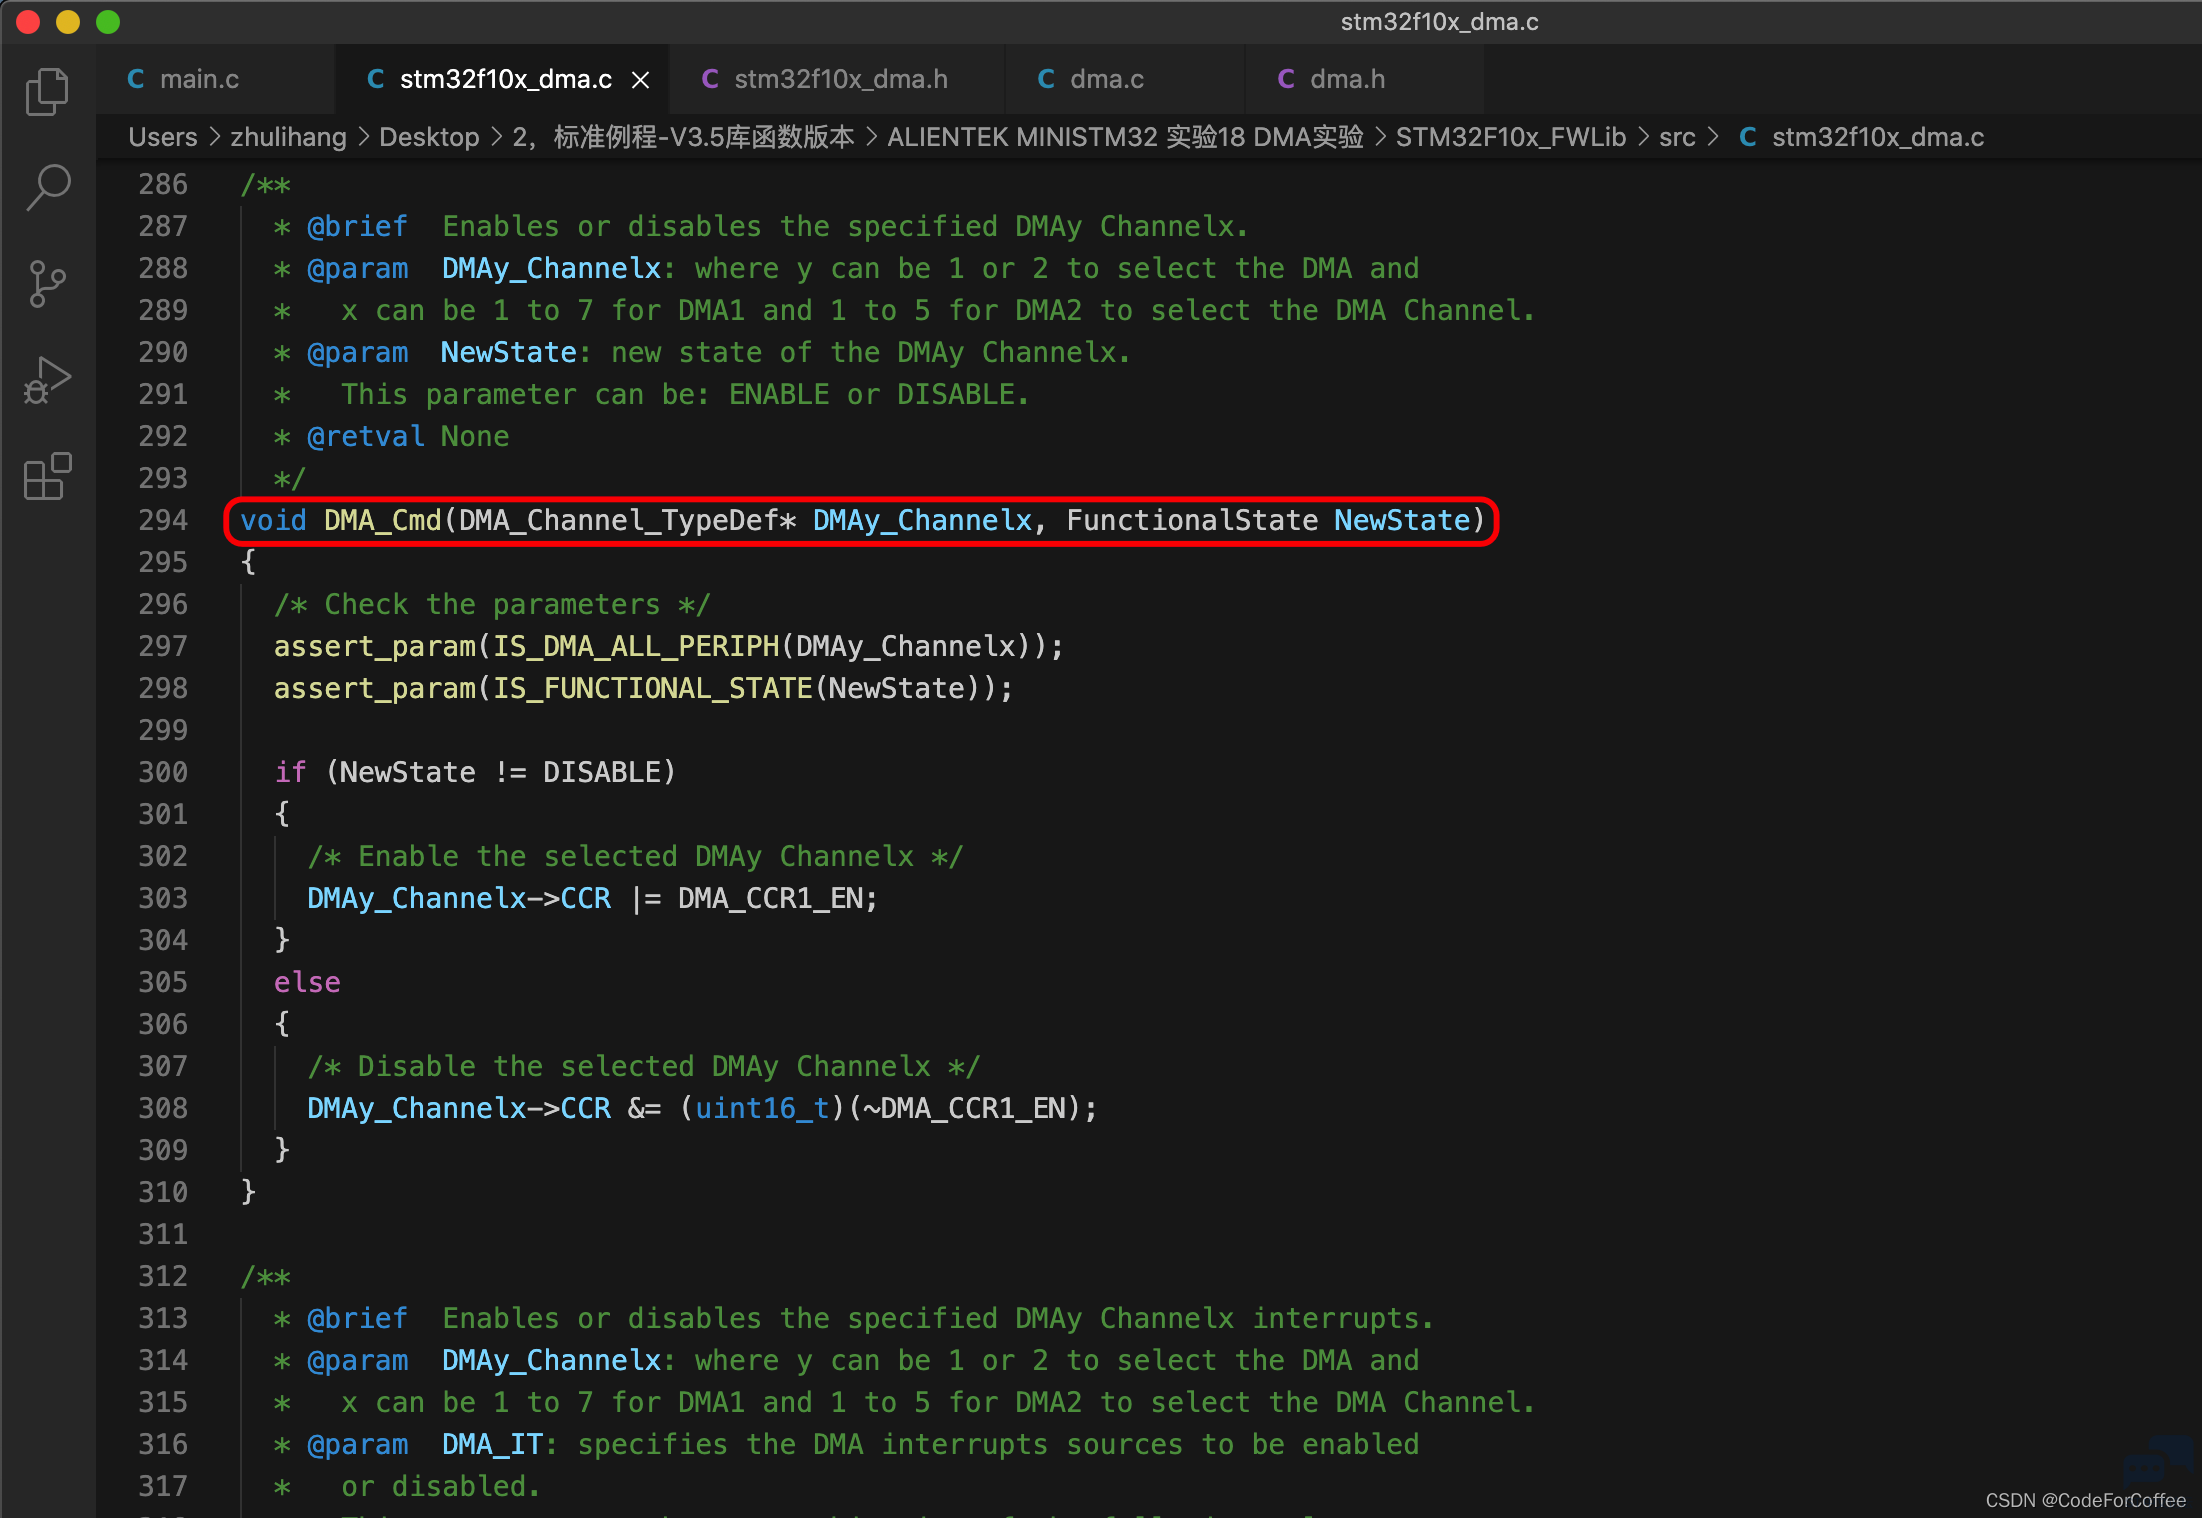2202x1518 pixels.
Task: Click the C file icon on main.c tab
Action: point(136,79)
